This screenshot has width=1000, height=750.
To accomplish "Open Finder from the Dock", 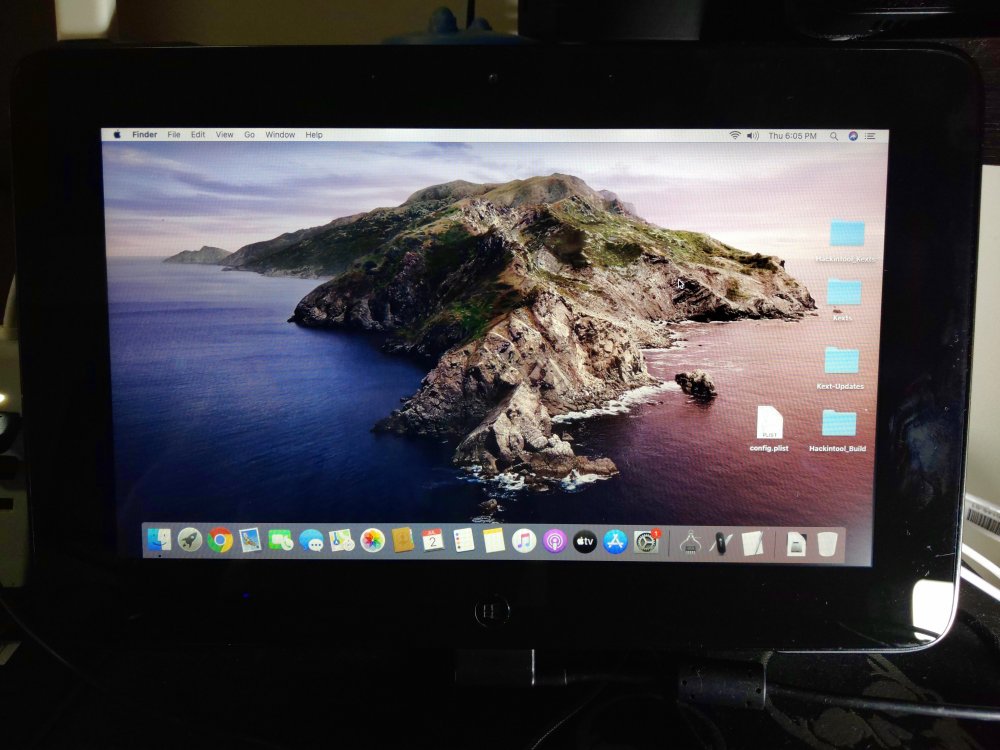I will [x=159, y=540].
